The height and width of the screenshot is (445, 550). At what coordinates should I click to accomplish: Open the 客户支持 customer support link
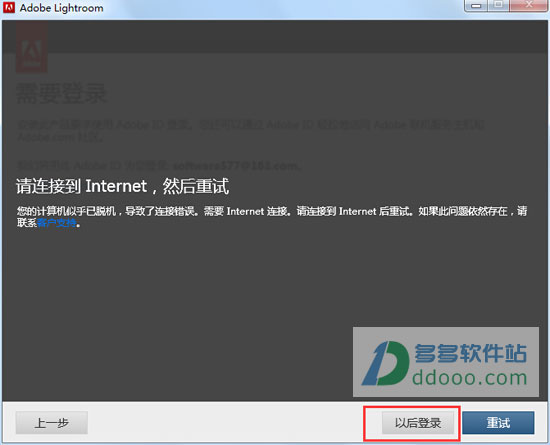pyautogui.click(x=56, y=223)
